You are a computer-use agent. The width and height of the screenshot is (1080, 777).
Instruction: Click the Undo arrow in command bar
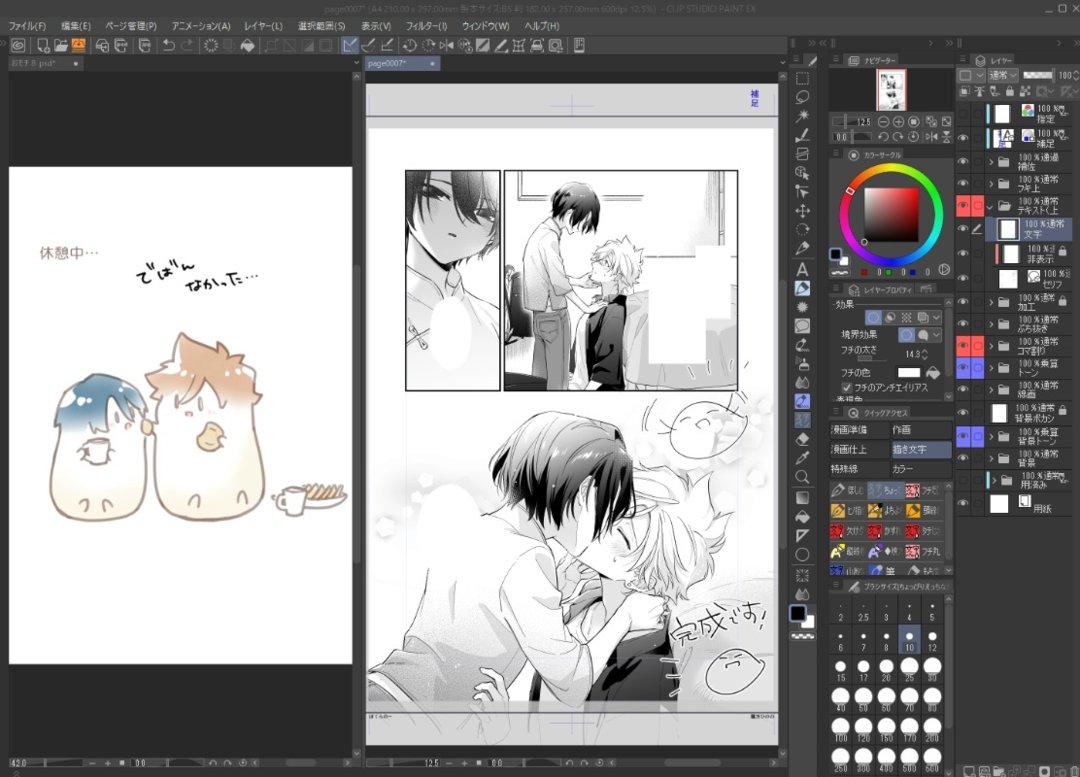(x=169, y=45)
